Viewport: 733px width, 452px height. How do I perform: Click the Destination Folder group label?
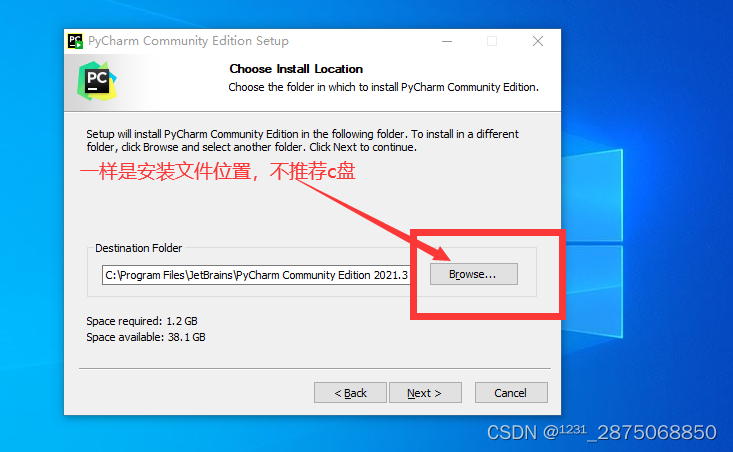(x=138, y=248)
